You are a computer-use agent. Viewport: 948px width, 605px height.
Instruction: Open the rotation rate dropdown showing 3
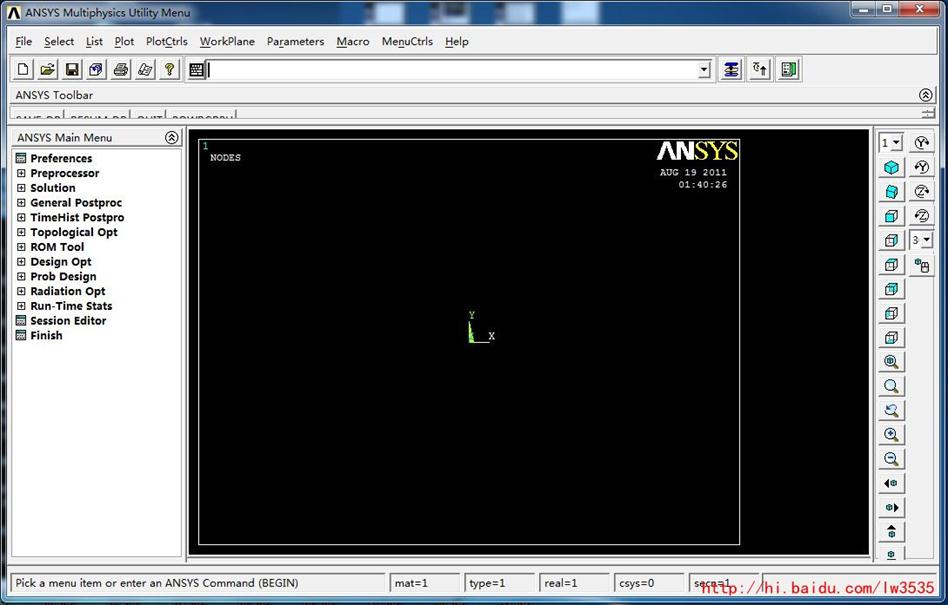[926, 240]
